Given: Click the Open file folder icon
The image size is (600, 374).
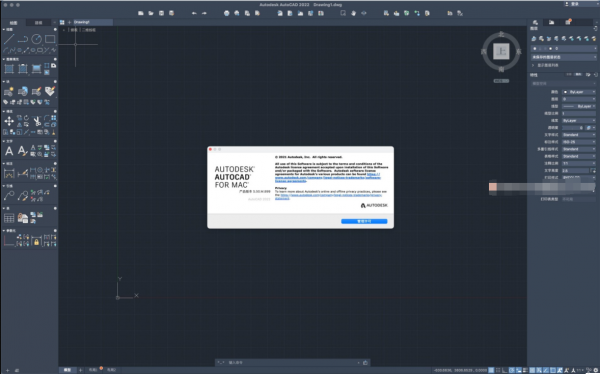Looking at the screenshot, I should (x=151, y=13).
